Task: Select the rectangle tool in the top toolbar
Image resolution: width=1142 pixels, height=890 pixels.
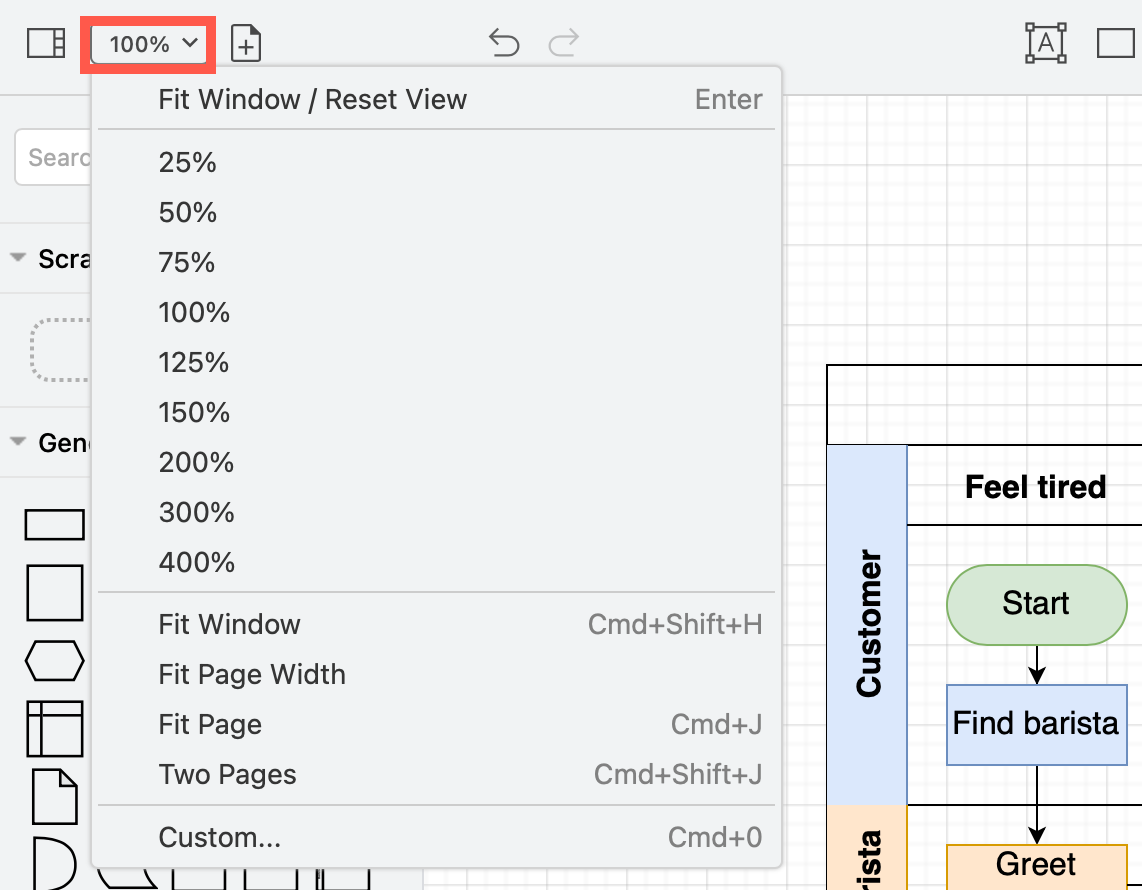Action: [x=1116, y=43]
